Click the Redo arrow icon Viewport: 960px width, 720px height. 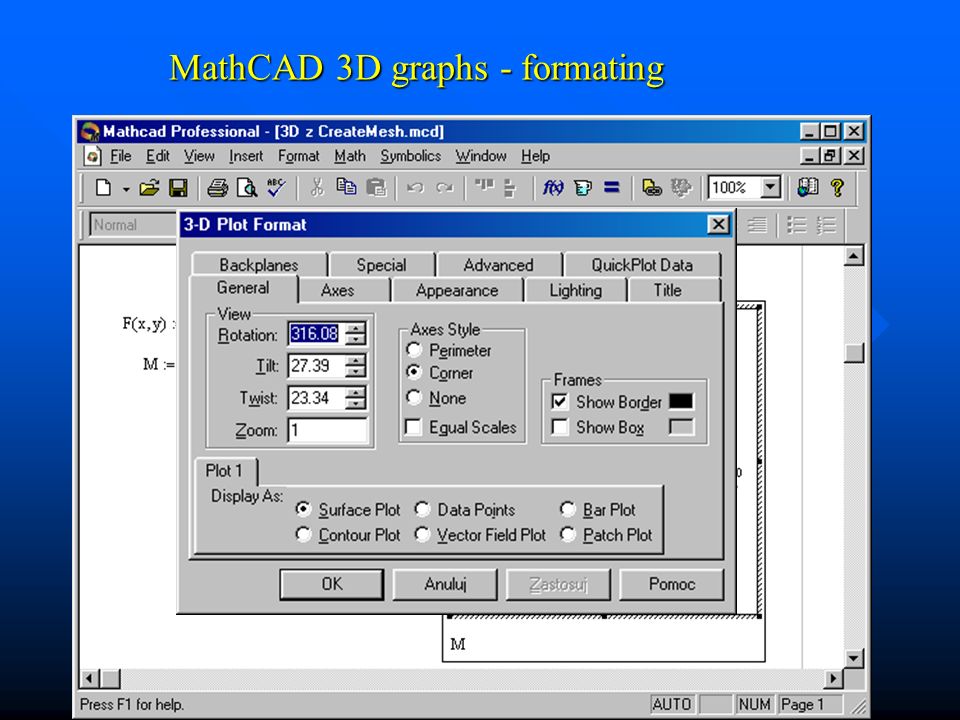tap(444, 187)
